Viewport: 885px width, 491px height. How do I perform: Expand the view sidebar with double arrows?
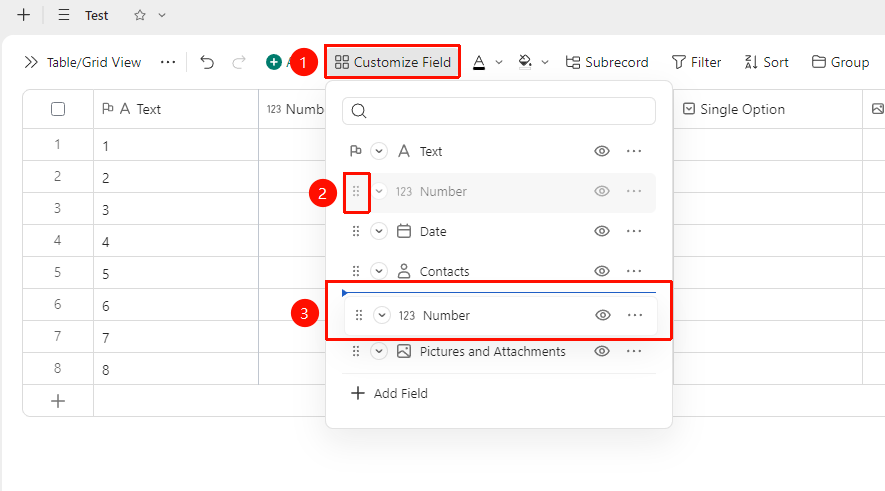coord(31,62)
